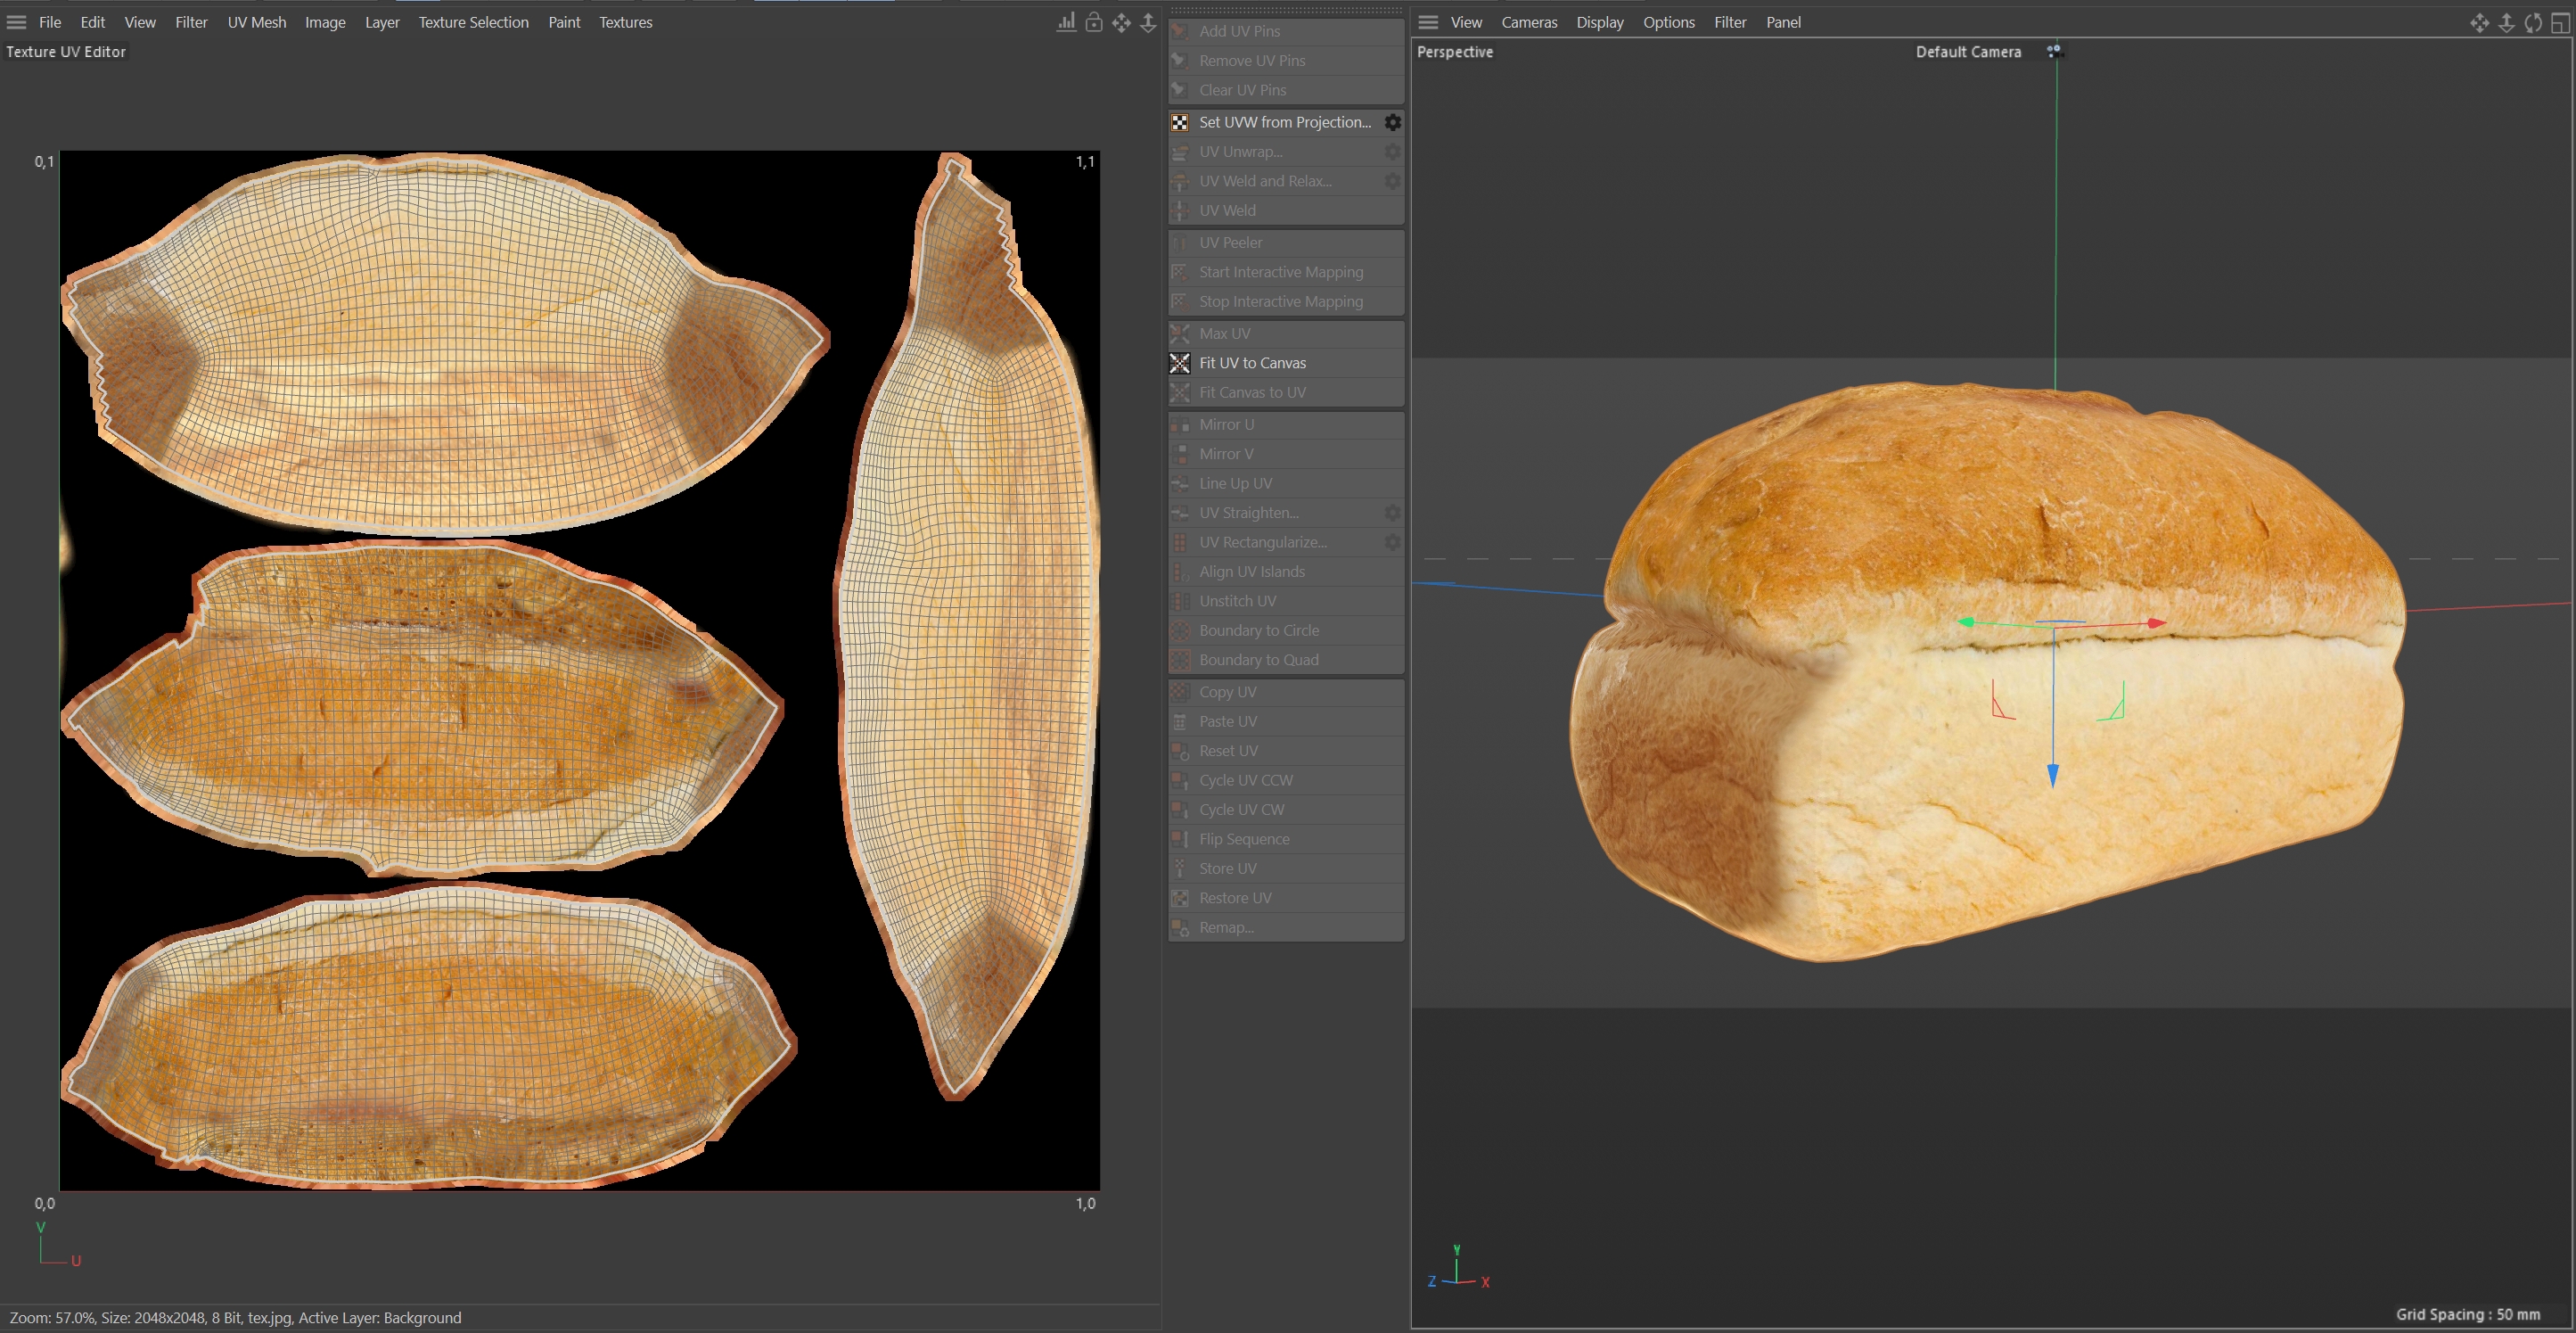Click the UV editor lock icon
The width and height of the screenshot is (2576, 1333).
pos(1094,22)
